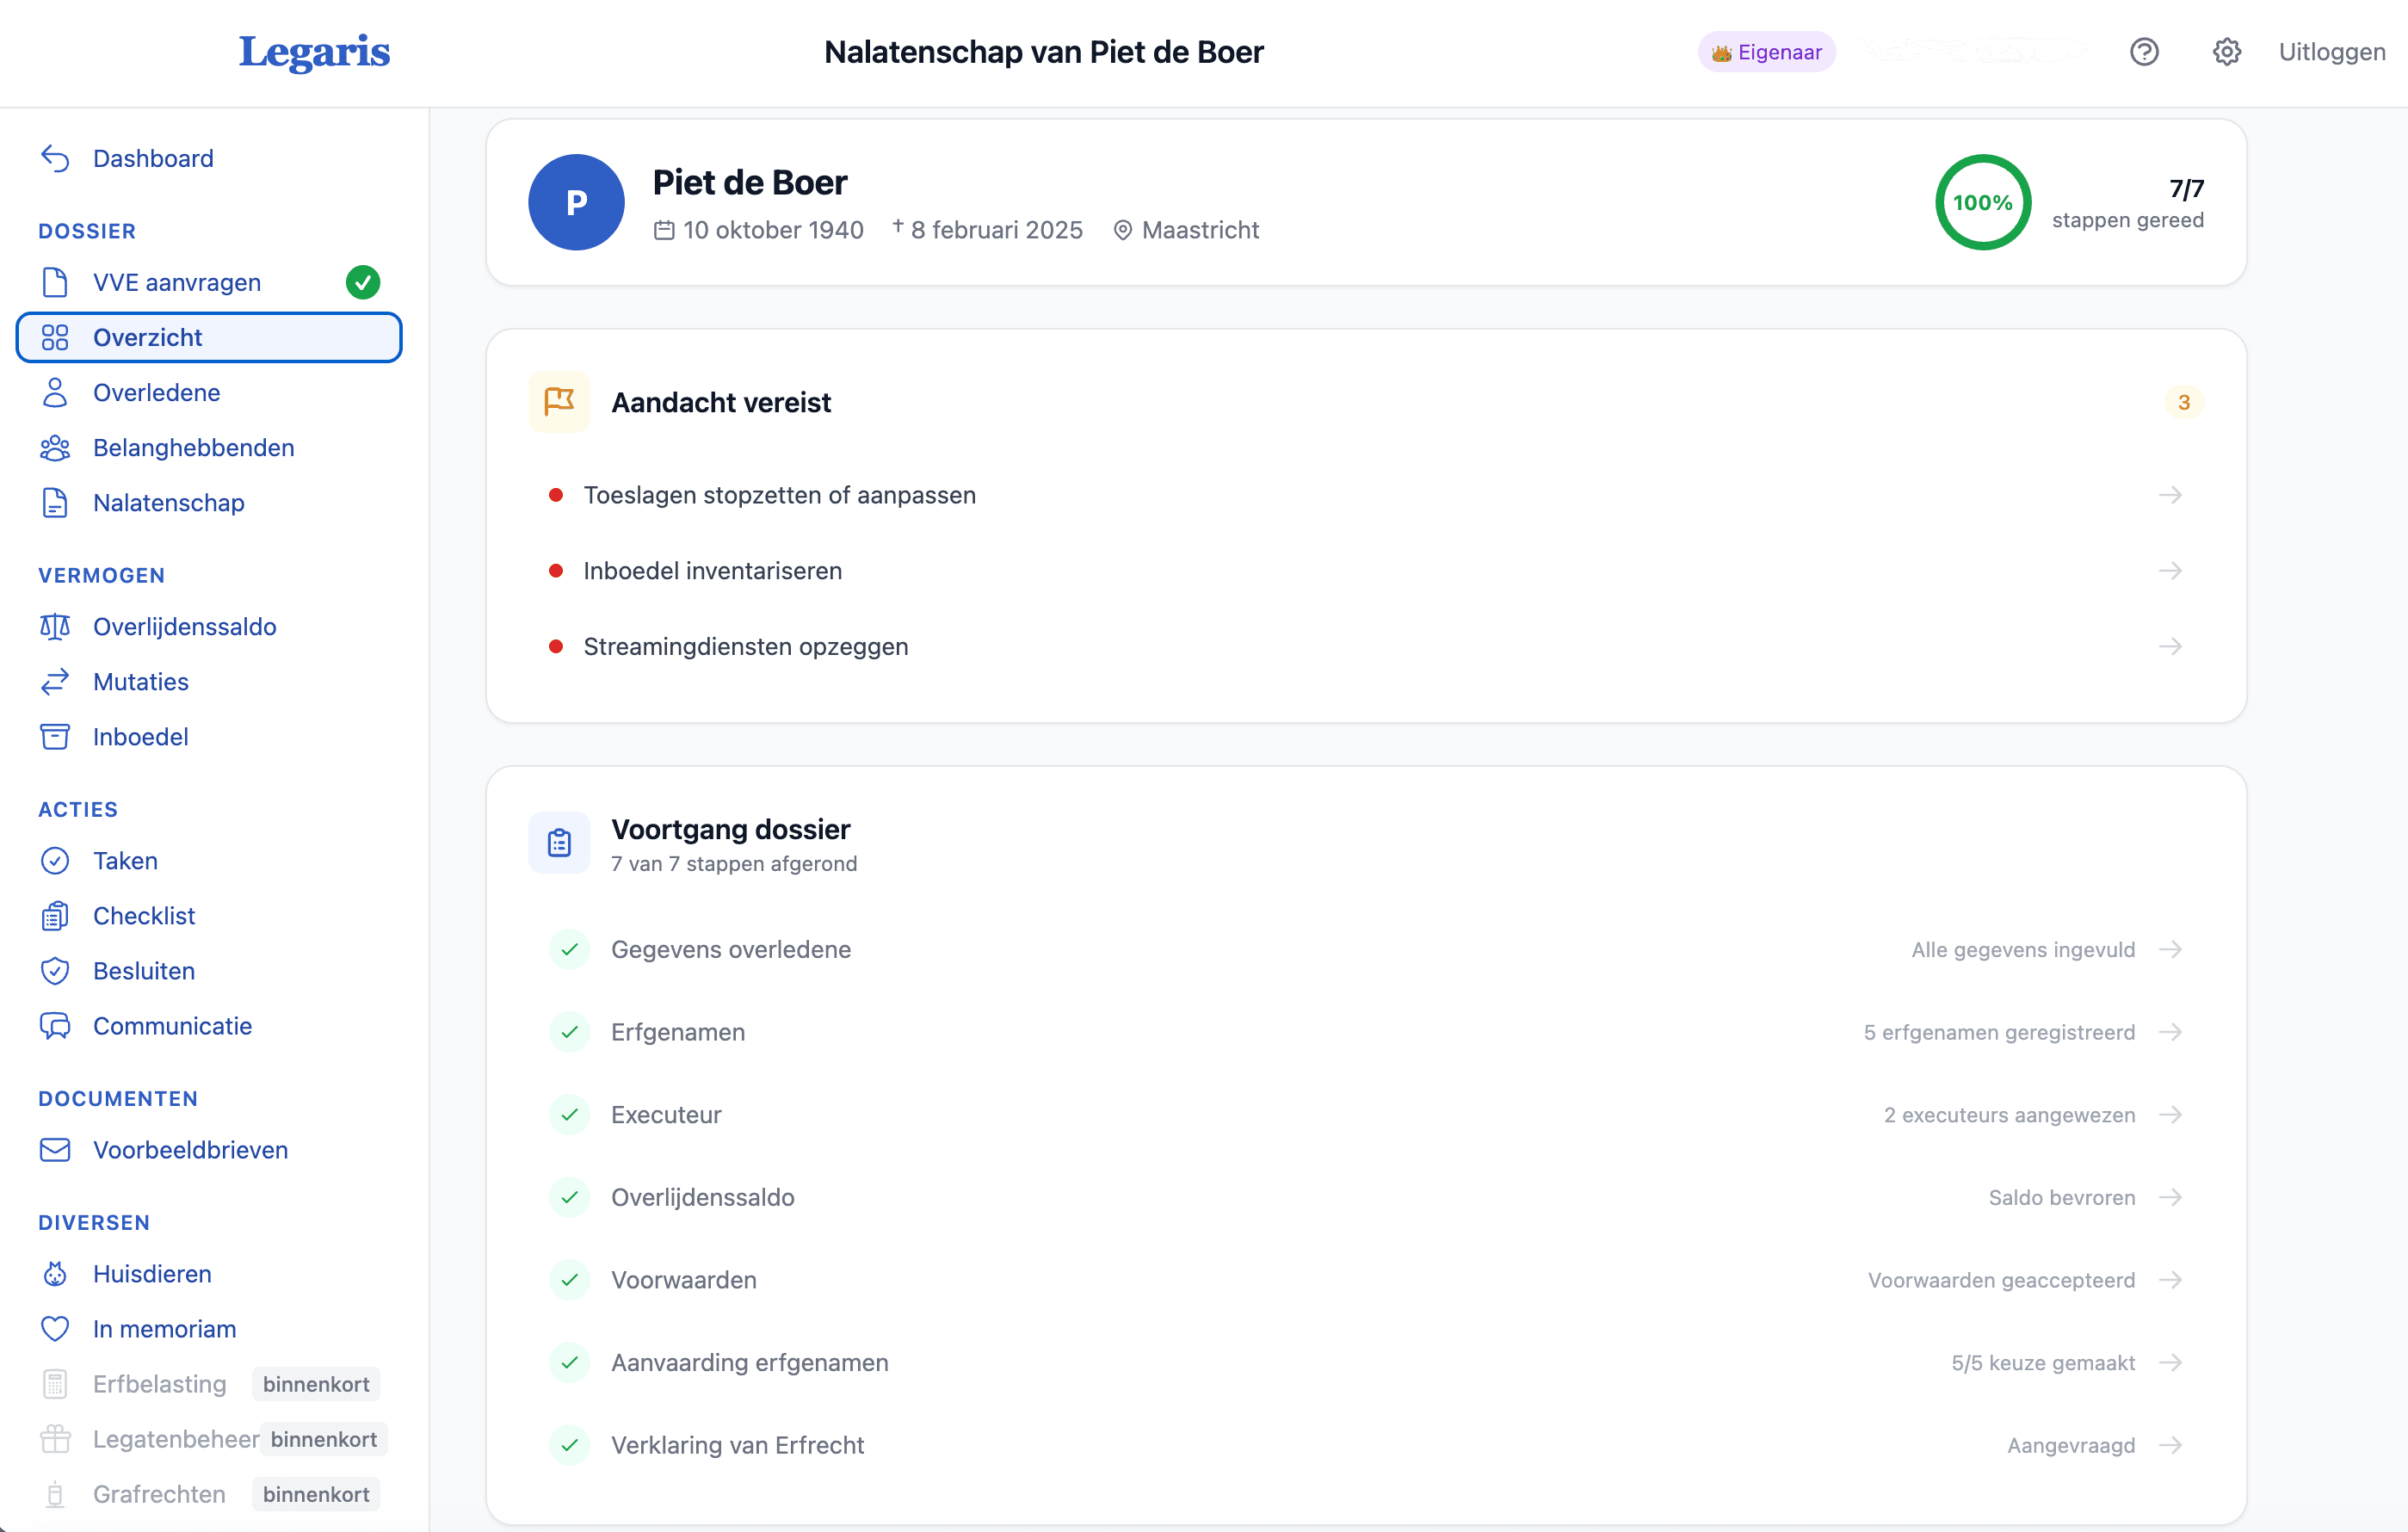Screen dimensions: 2408x1532
Task: Click the In memoriam heart icon
Action: point(55,1329)
